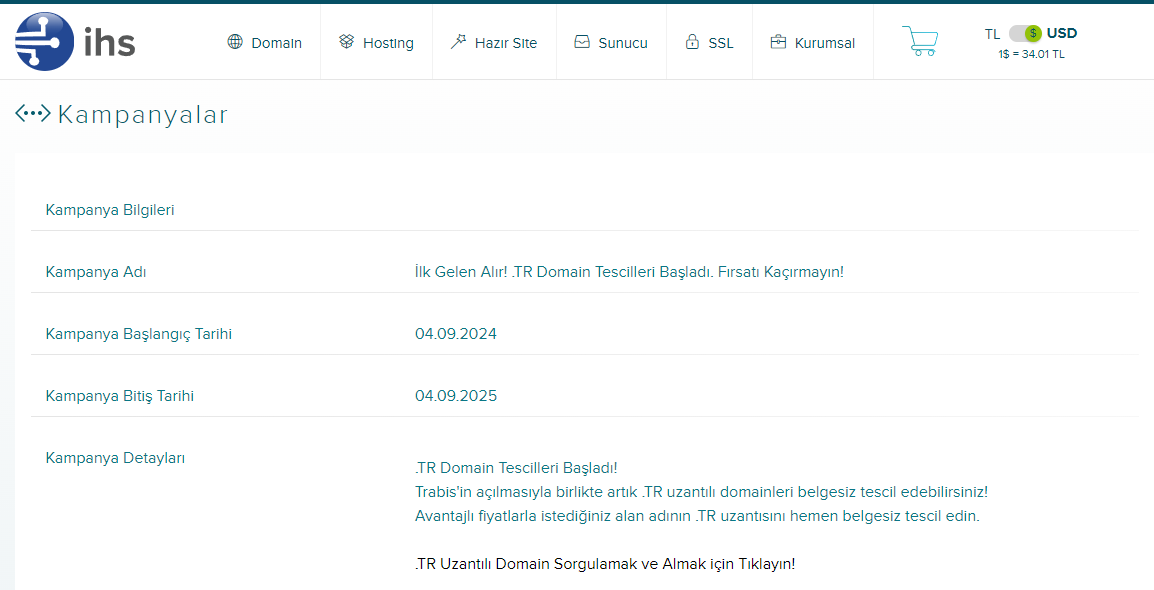Open the shopping cart
The height and width of the screenshot is (590, 1154).
(x=920, y=41)
